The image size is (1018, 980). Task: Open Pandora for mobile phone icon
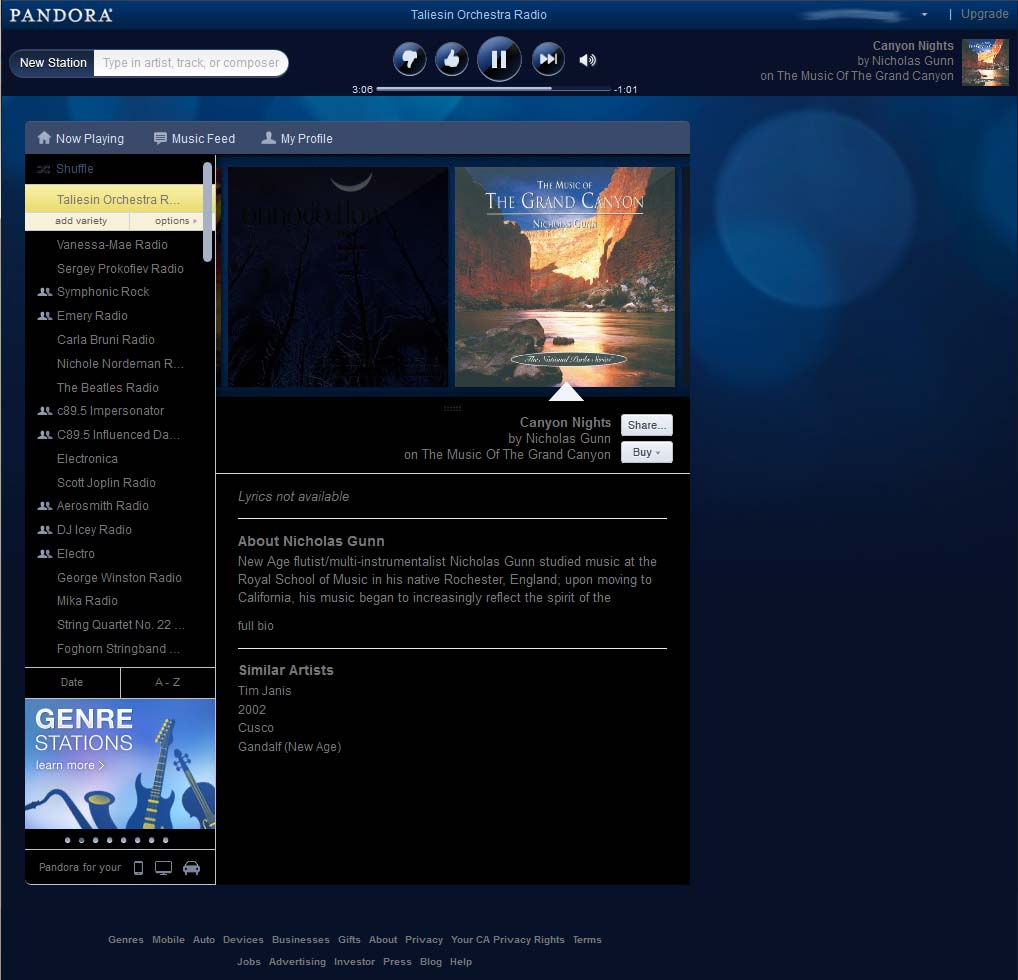point(138,868)
